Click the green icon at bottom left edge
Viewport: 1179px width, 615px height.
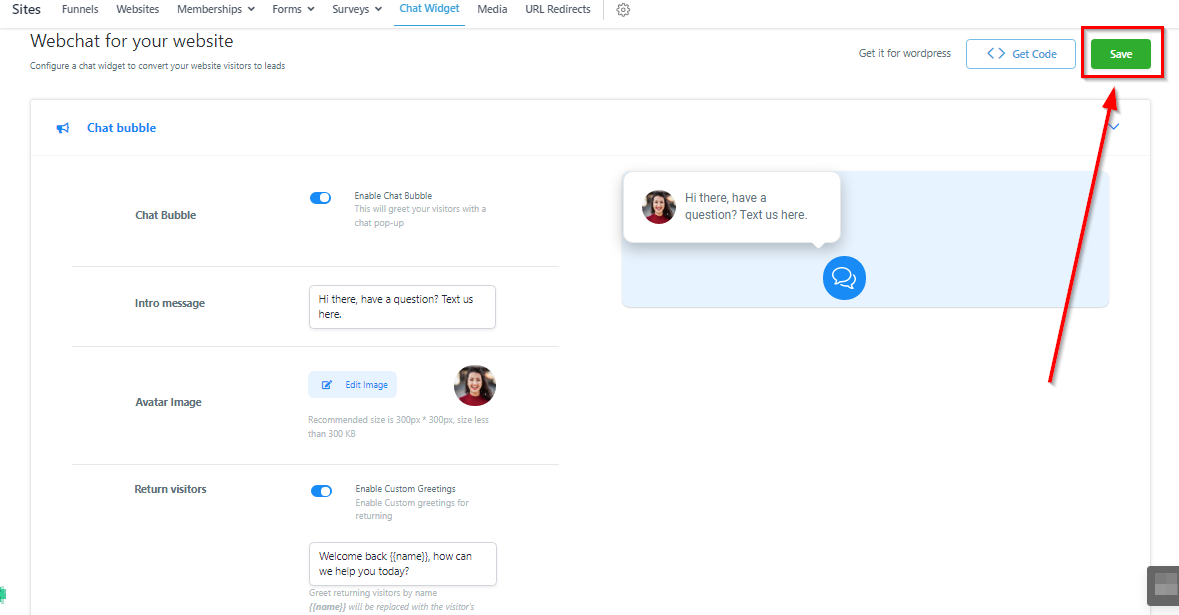pos(3,594)
